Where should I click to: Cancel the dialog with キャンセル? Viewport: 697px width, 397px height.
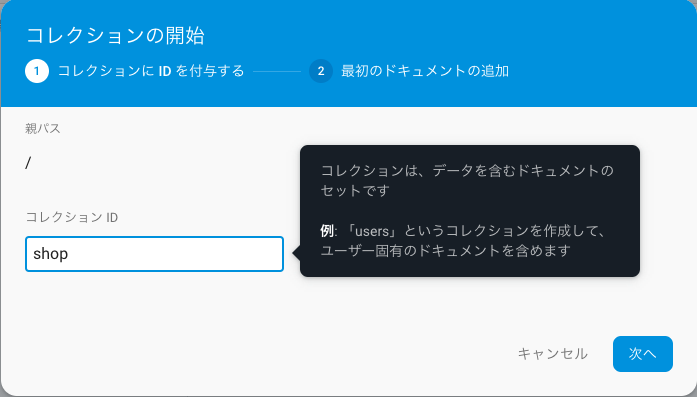click(553, 354)
